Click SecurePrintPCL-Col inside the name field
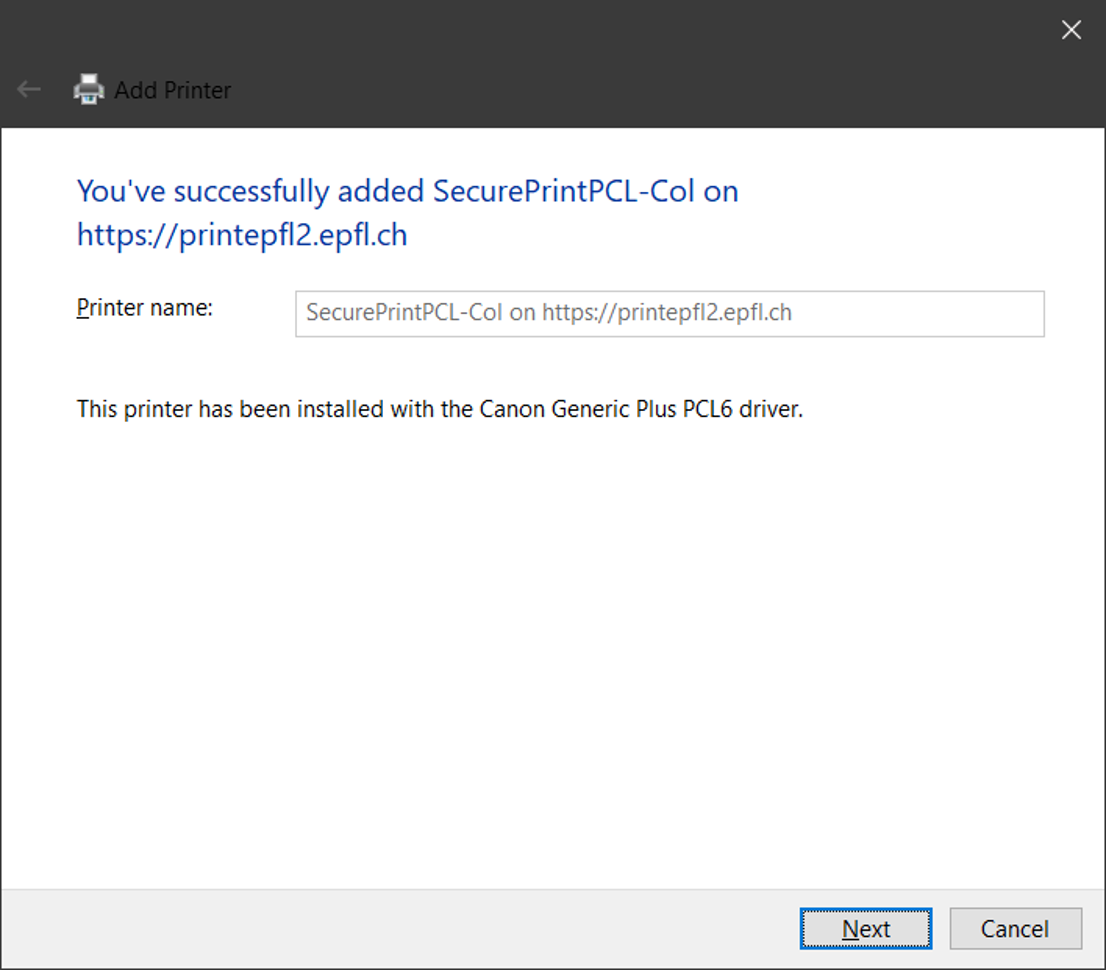The width and height of the screenshot is (1106, 970). (x=405, y=313)
